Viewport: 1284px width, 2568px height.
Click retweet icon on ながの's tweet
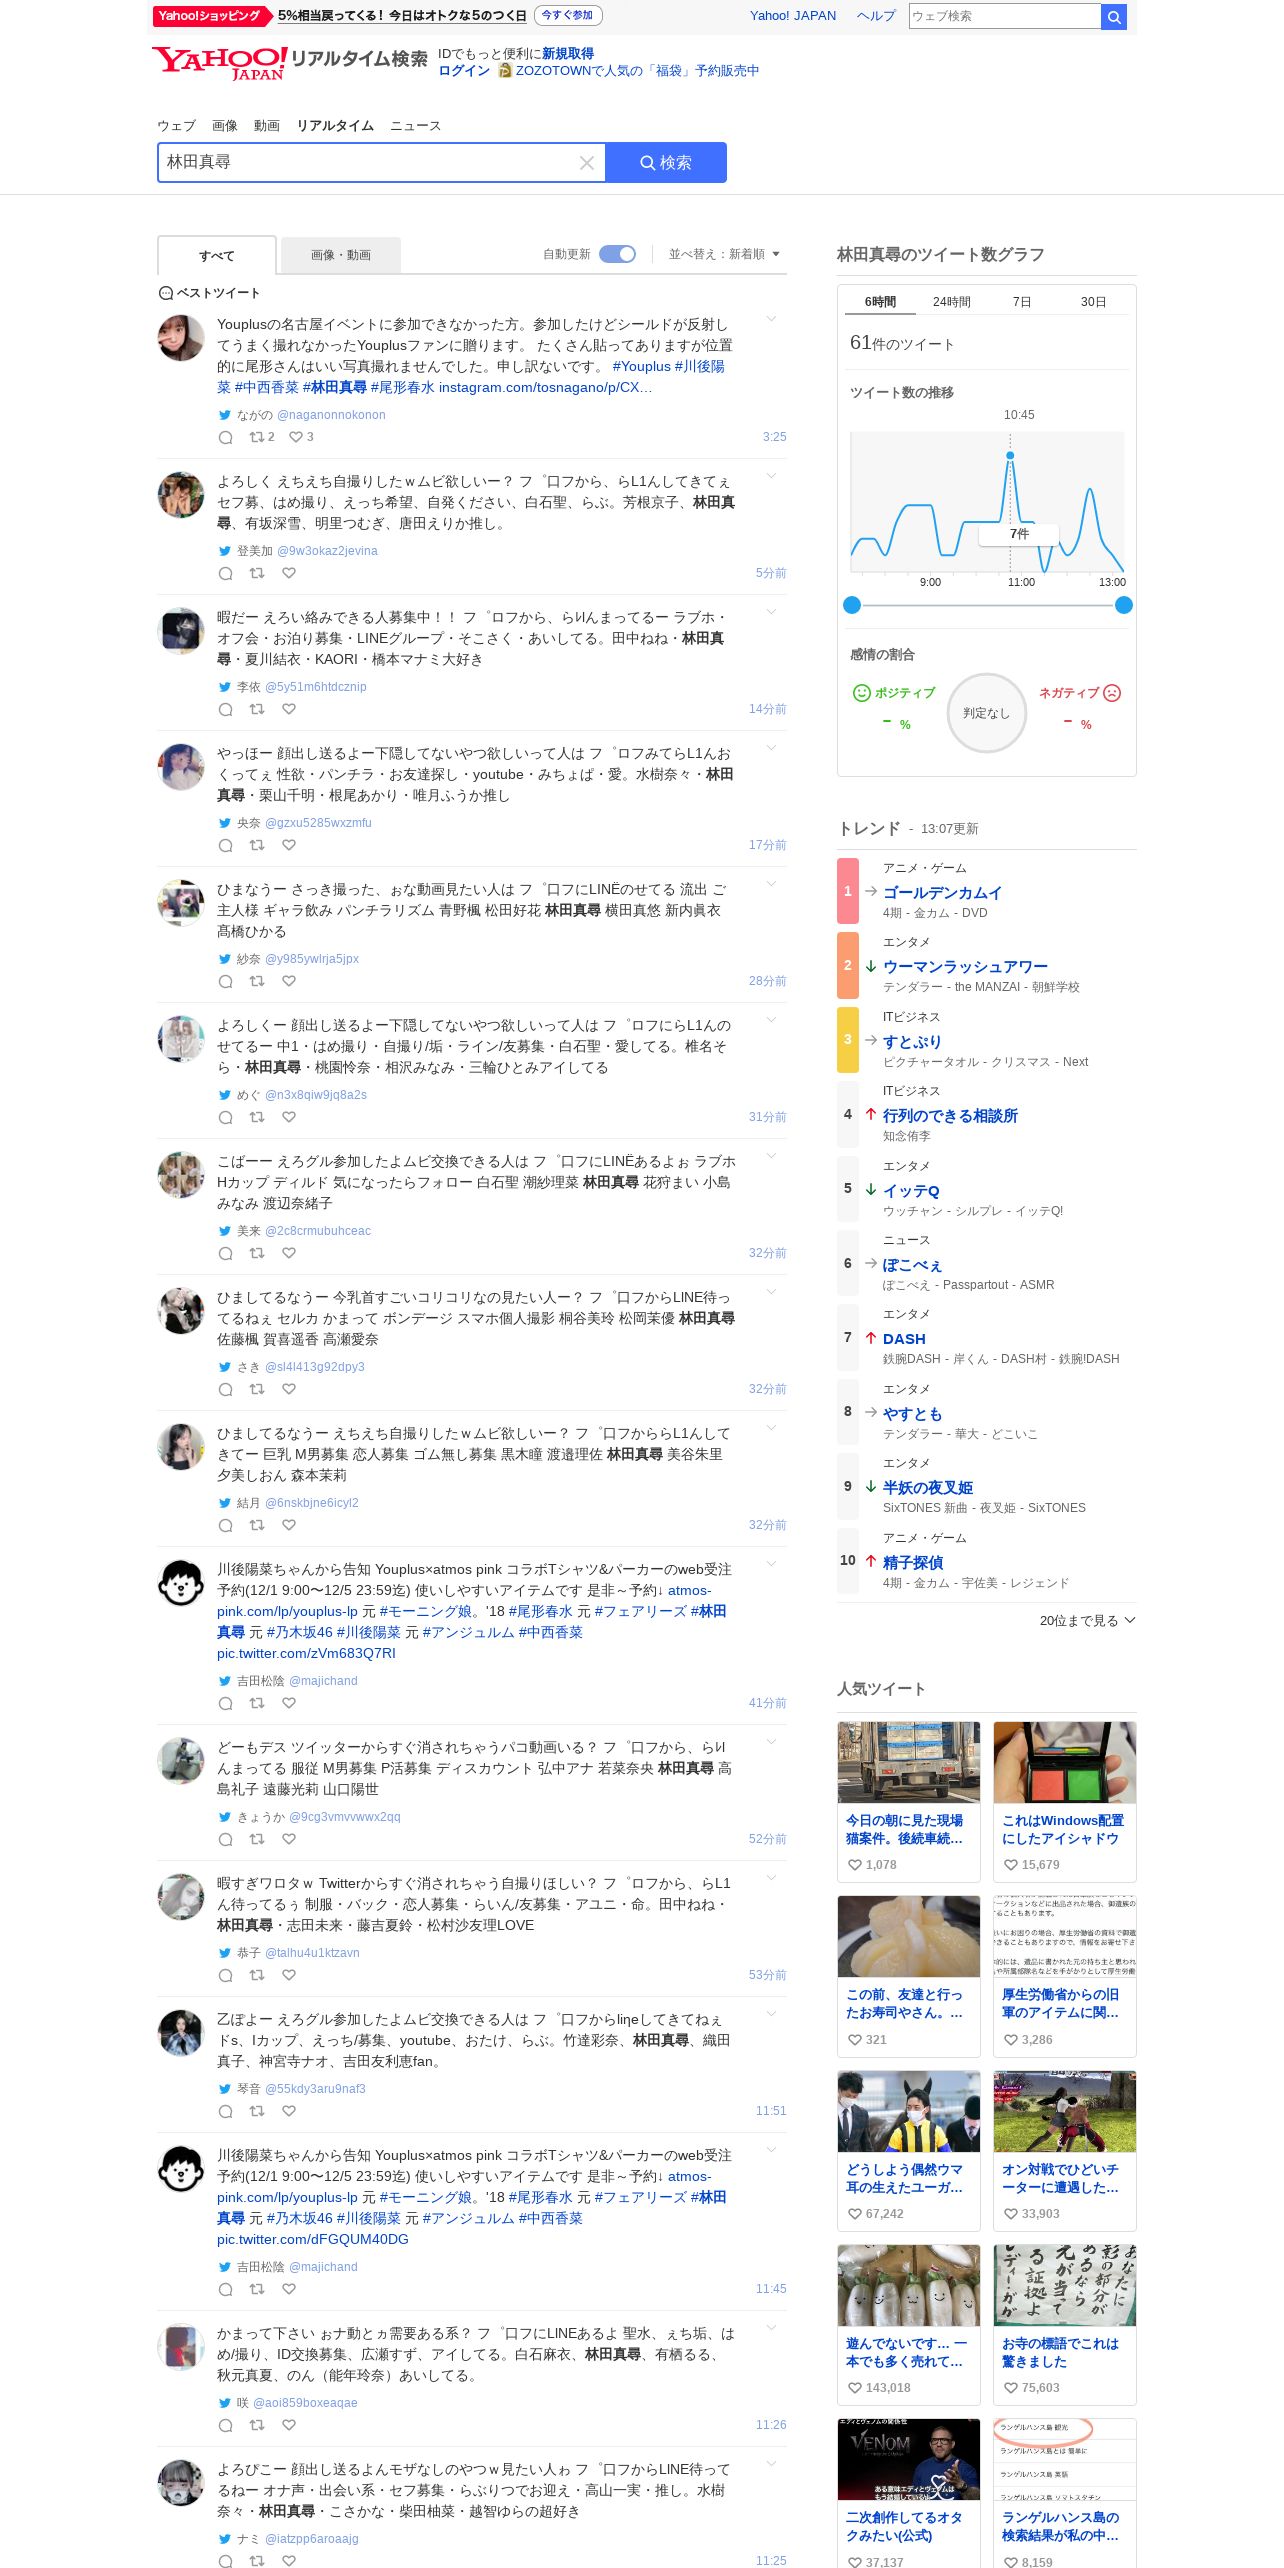tap(257, 437)
